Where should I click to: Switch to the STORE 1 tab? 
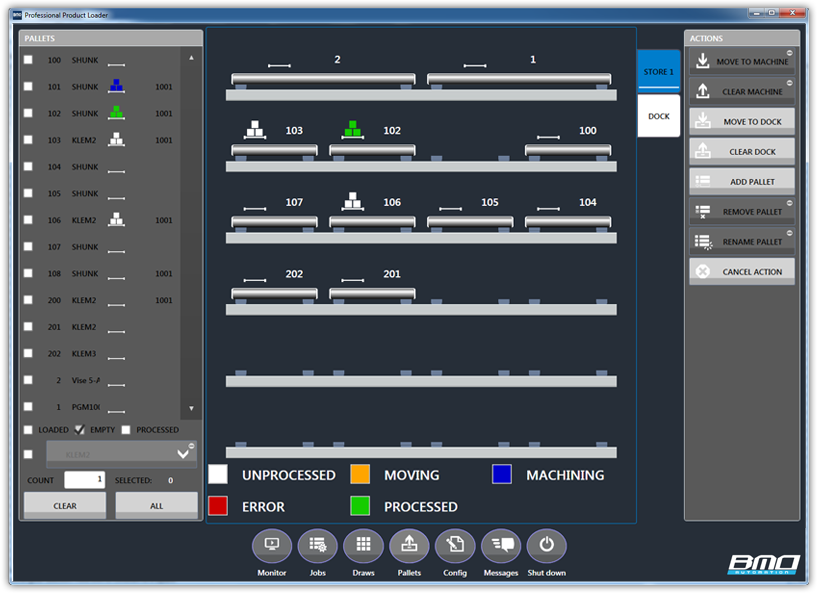coord(659,72)
